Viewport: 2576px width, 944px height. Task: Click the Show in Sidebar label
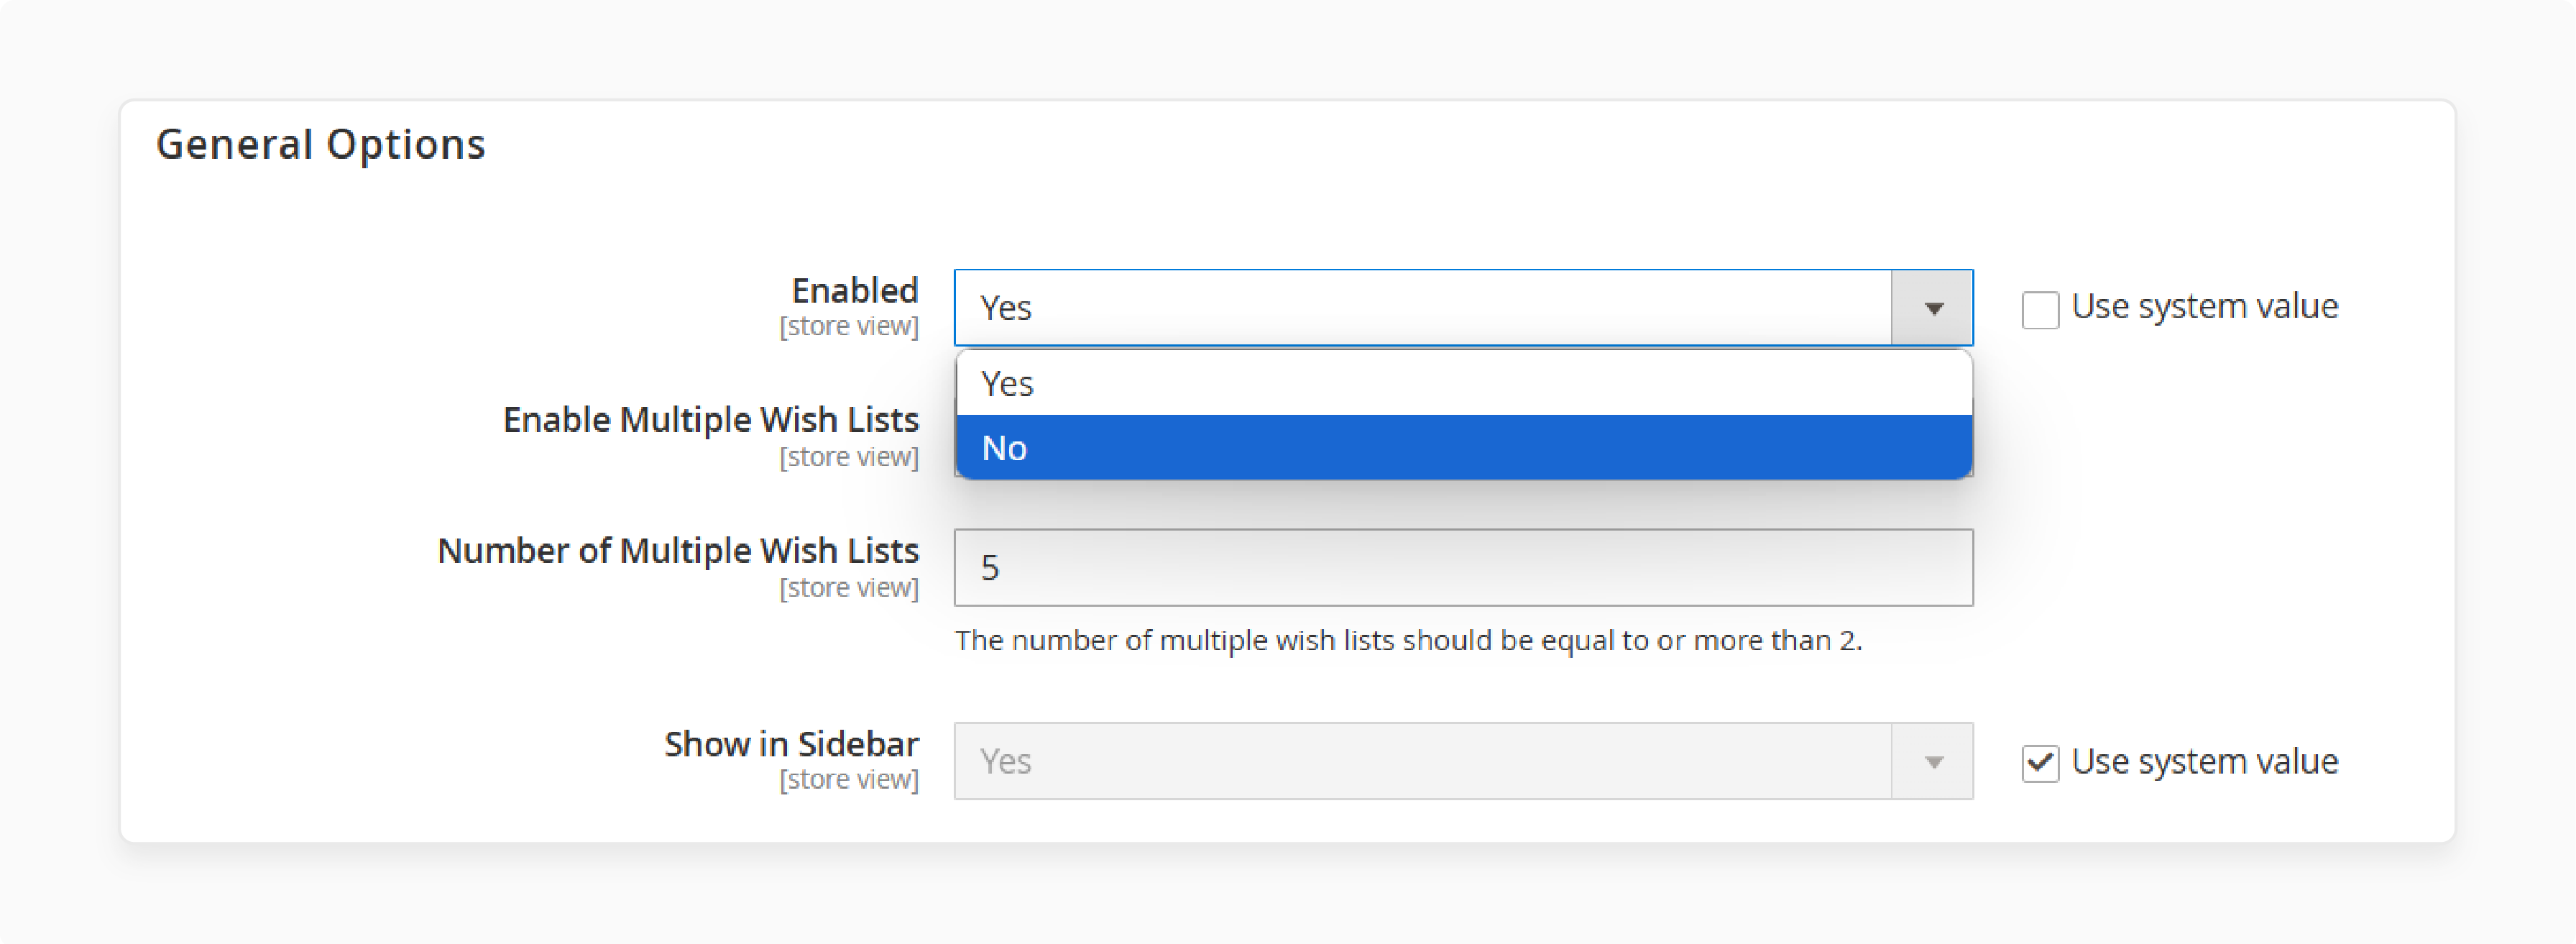click(791, 744)
